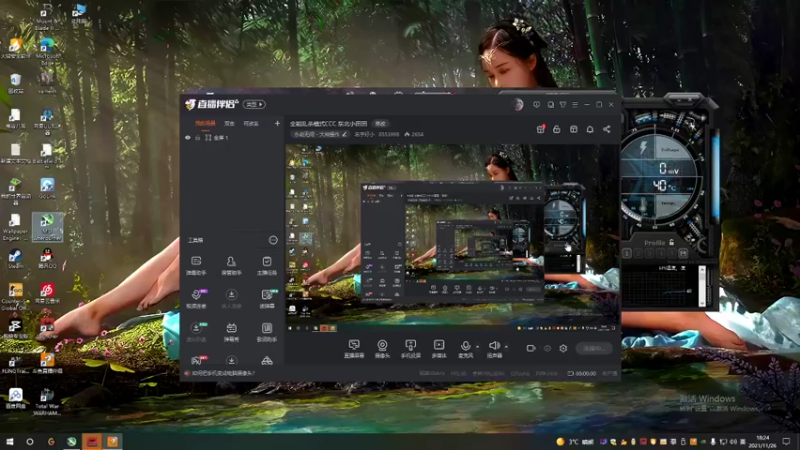Screen dimensions: 800x450
Task: Toggle the eye visibility icon for 全屏 1 source
Action: [x=188, y=138]
